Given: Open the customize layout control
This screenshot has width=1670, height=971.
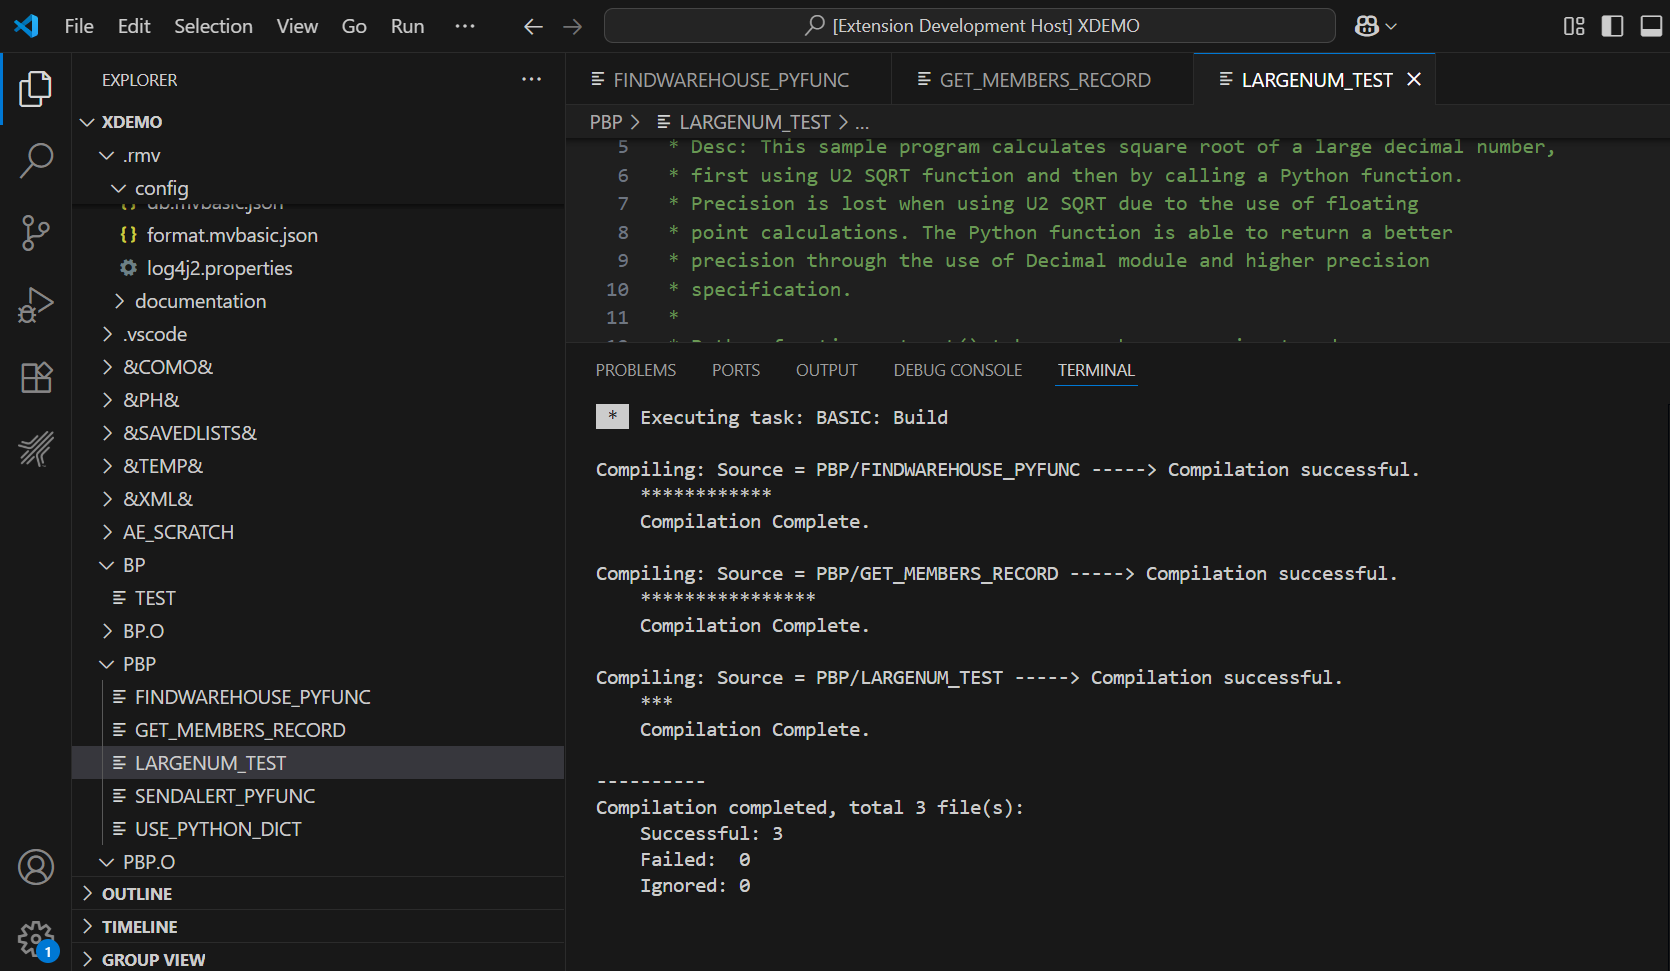Looking at the screenshot, I should click(1574, 26).
